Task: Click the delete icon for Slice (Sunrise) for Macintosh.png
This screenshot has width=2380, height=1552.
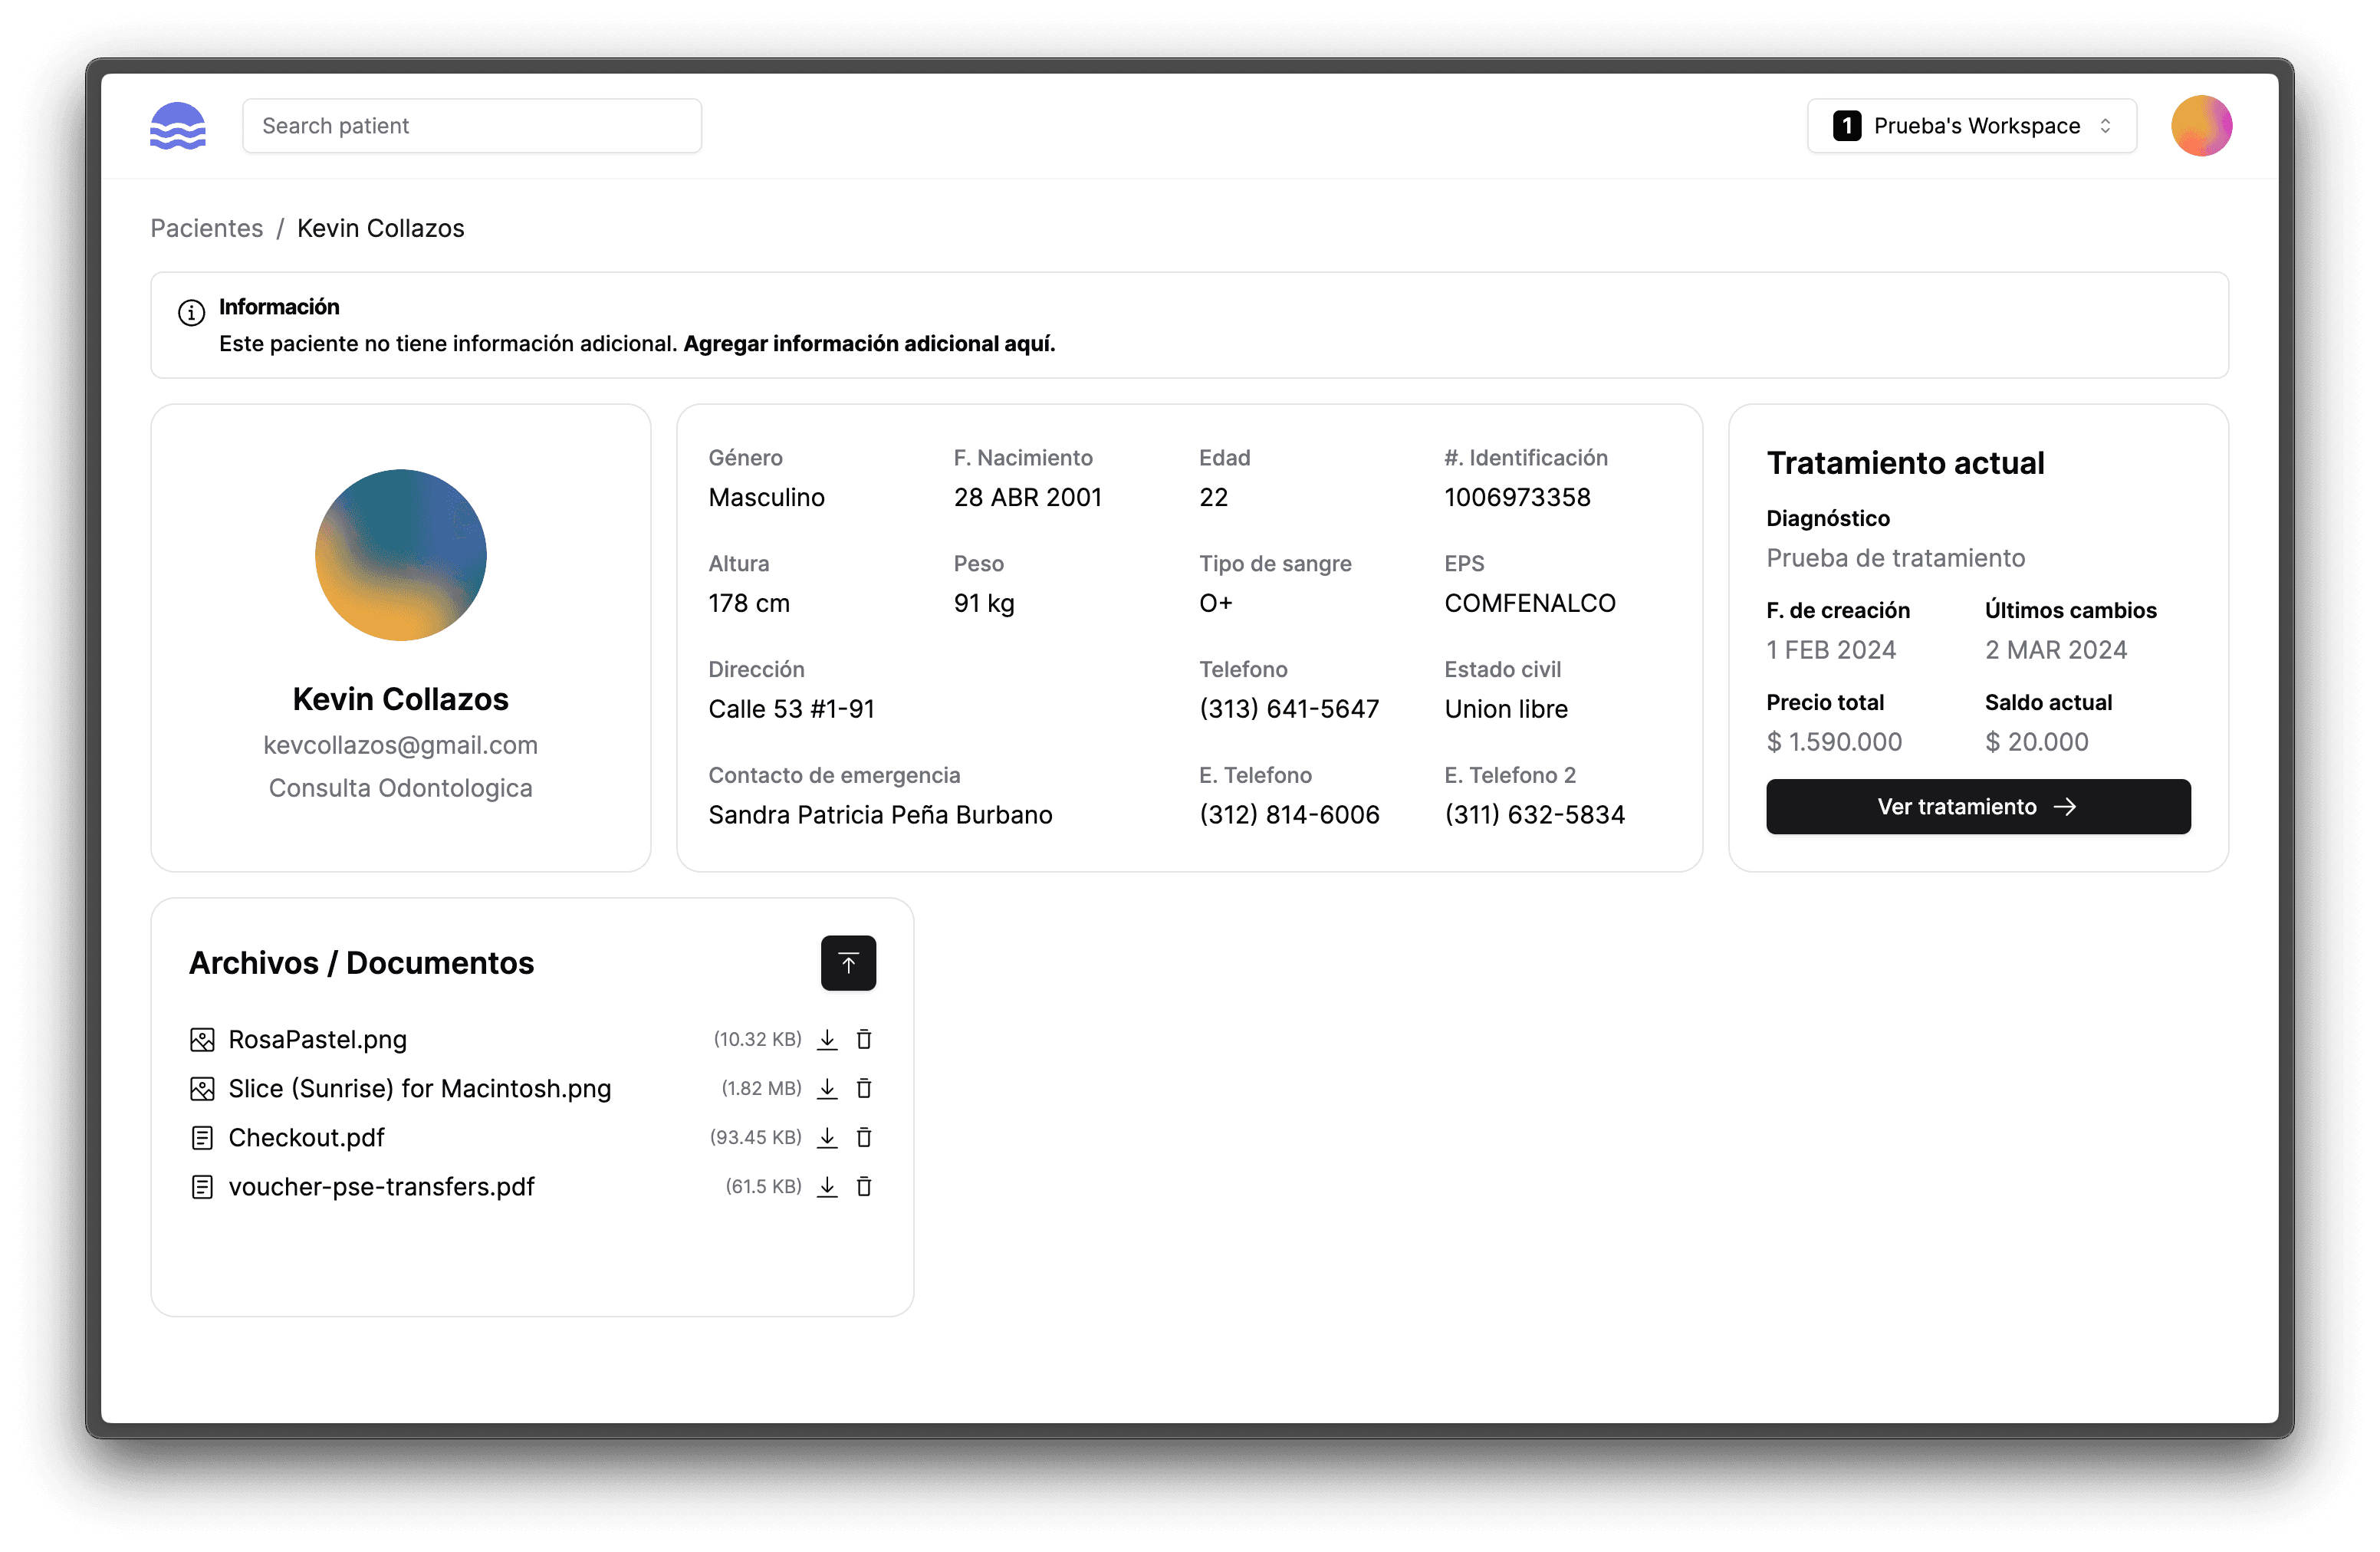Action: [x=866, y=1087]
